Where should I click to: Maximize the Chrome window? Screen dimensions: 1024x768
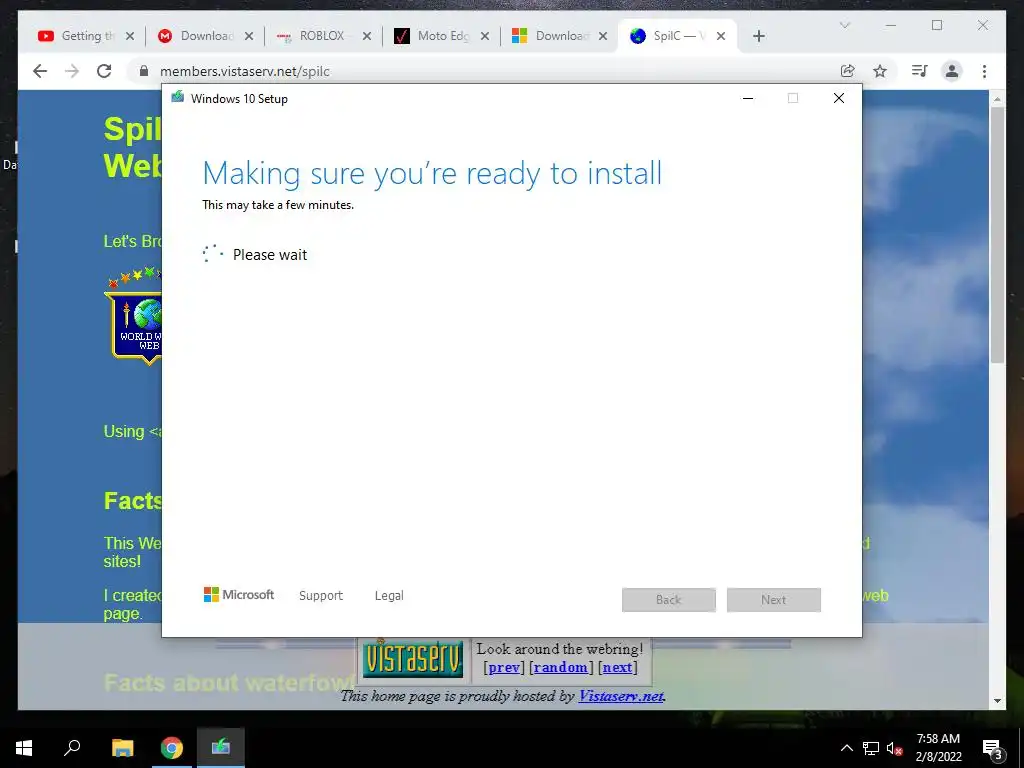coord(937,25)
